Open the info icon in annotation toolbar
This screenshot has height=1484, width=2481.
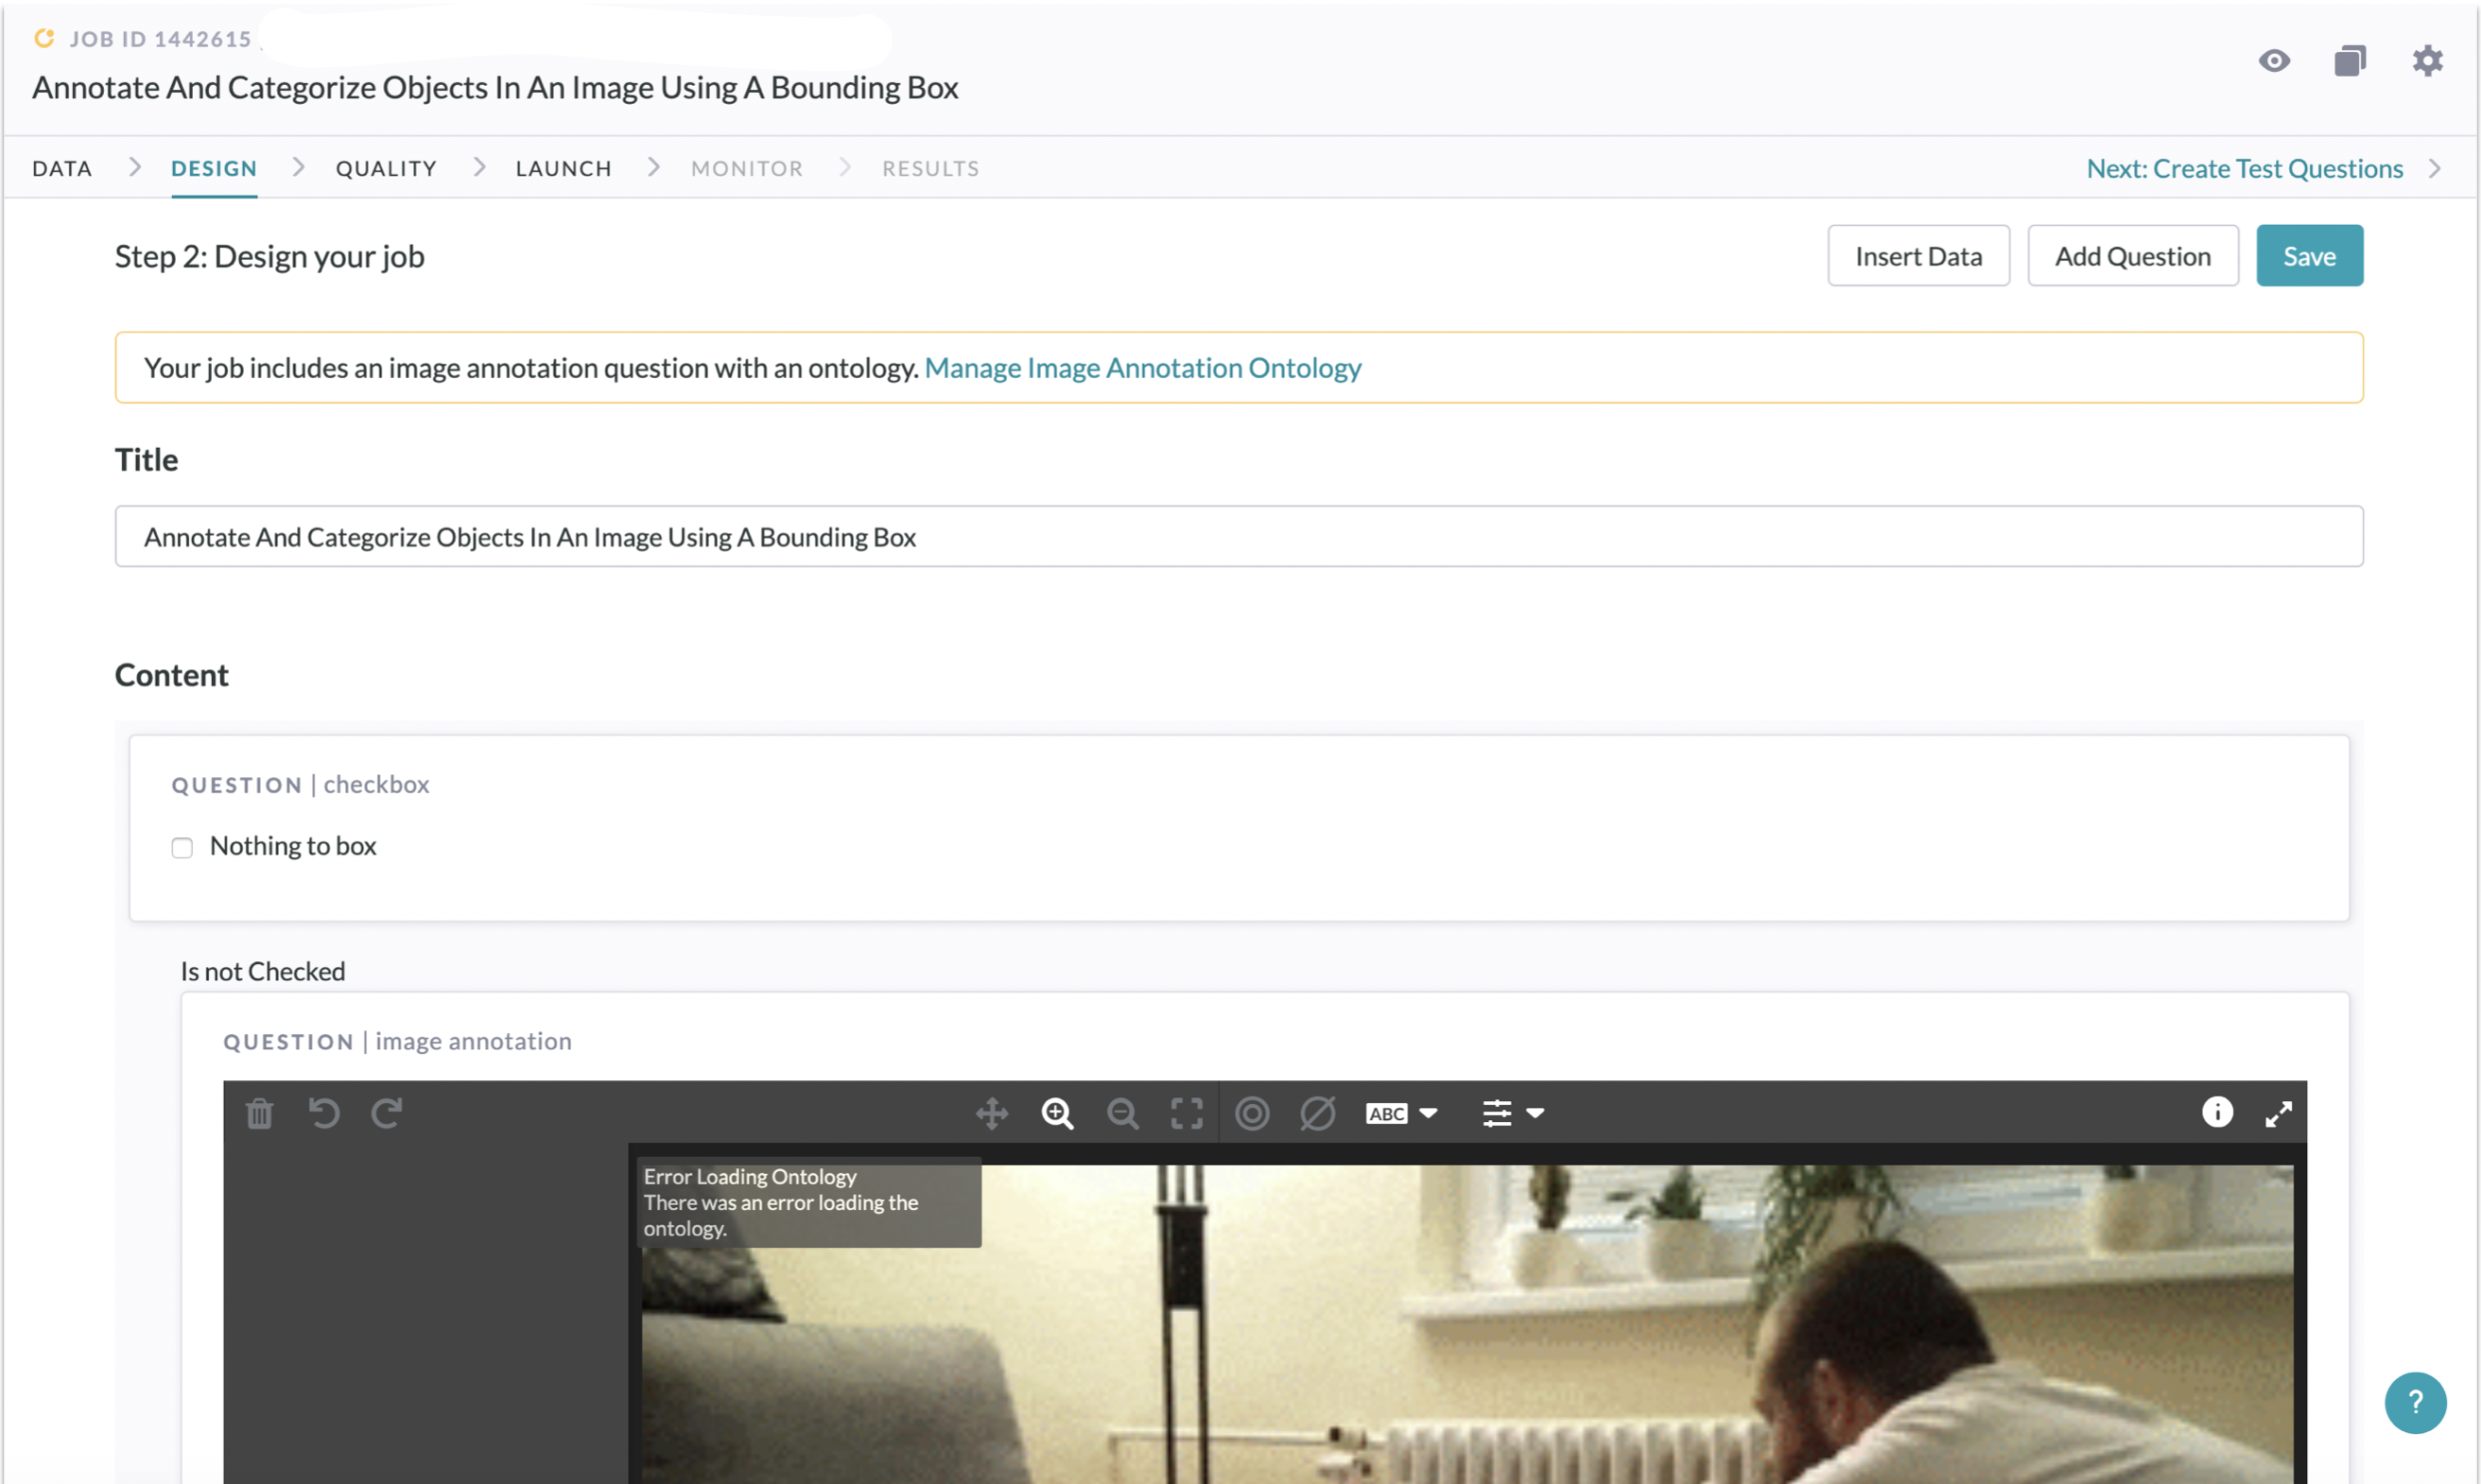2216,1112
